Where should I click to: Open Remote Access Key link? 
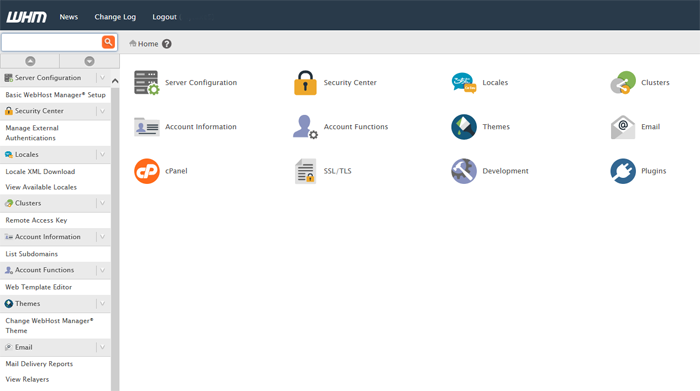36,220
